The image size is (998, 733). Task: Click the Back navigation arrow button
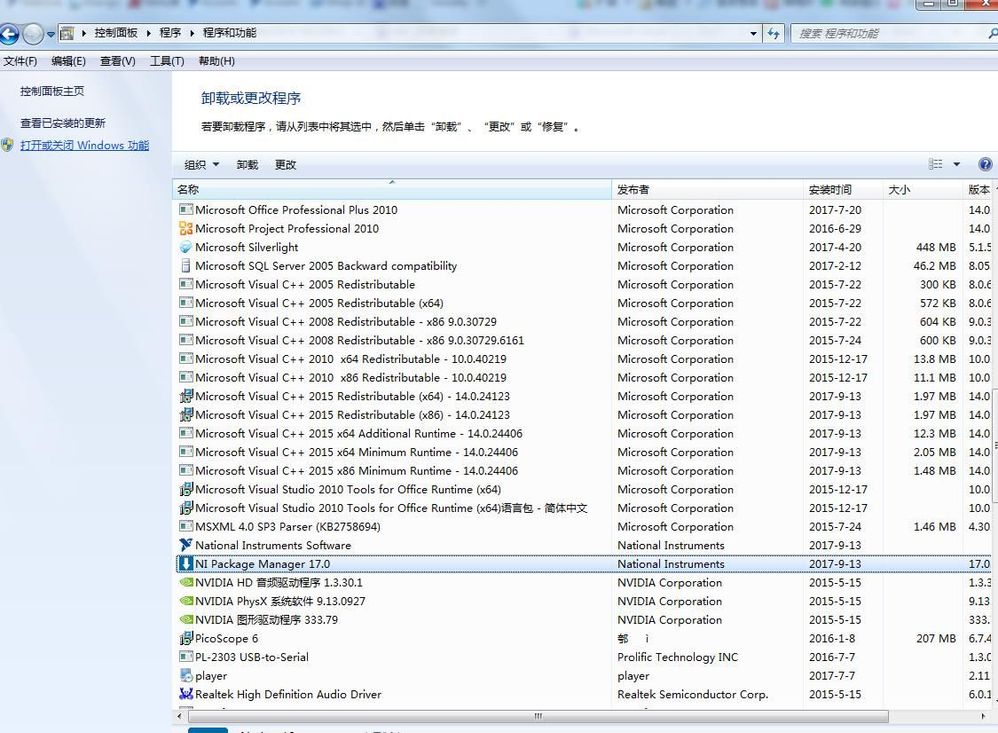[x=9, y=34]
